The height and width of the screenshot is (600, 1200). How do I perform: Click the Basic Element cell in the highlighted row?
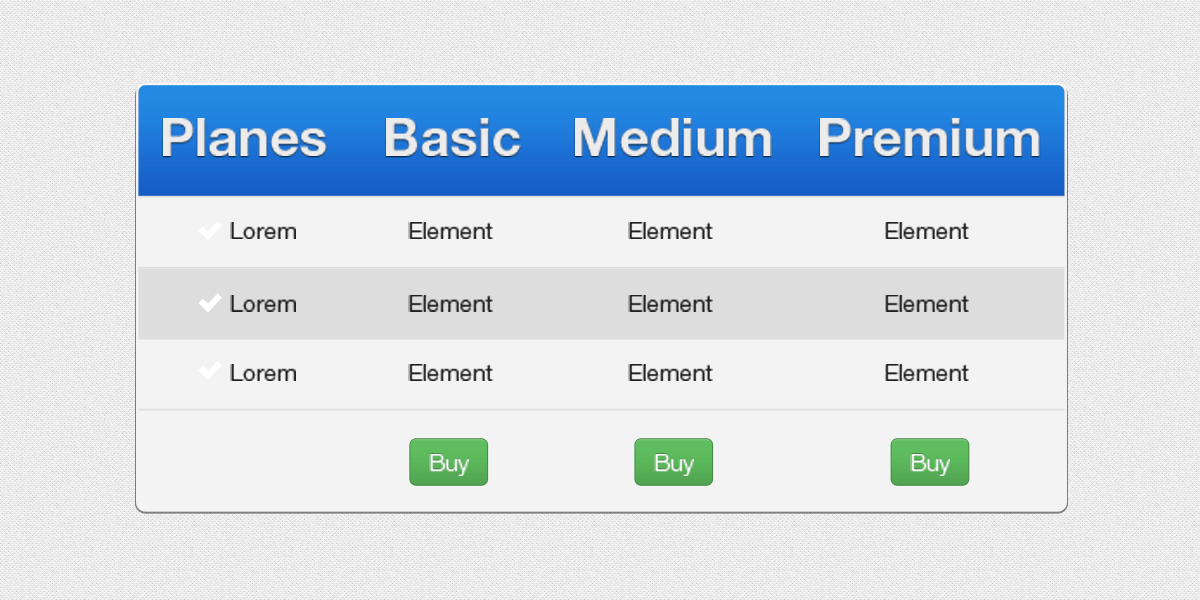pyautogui.click(x=450, y=304)
